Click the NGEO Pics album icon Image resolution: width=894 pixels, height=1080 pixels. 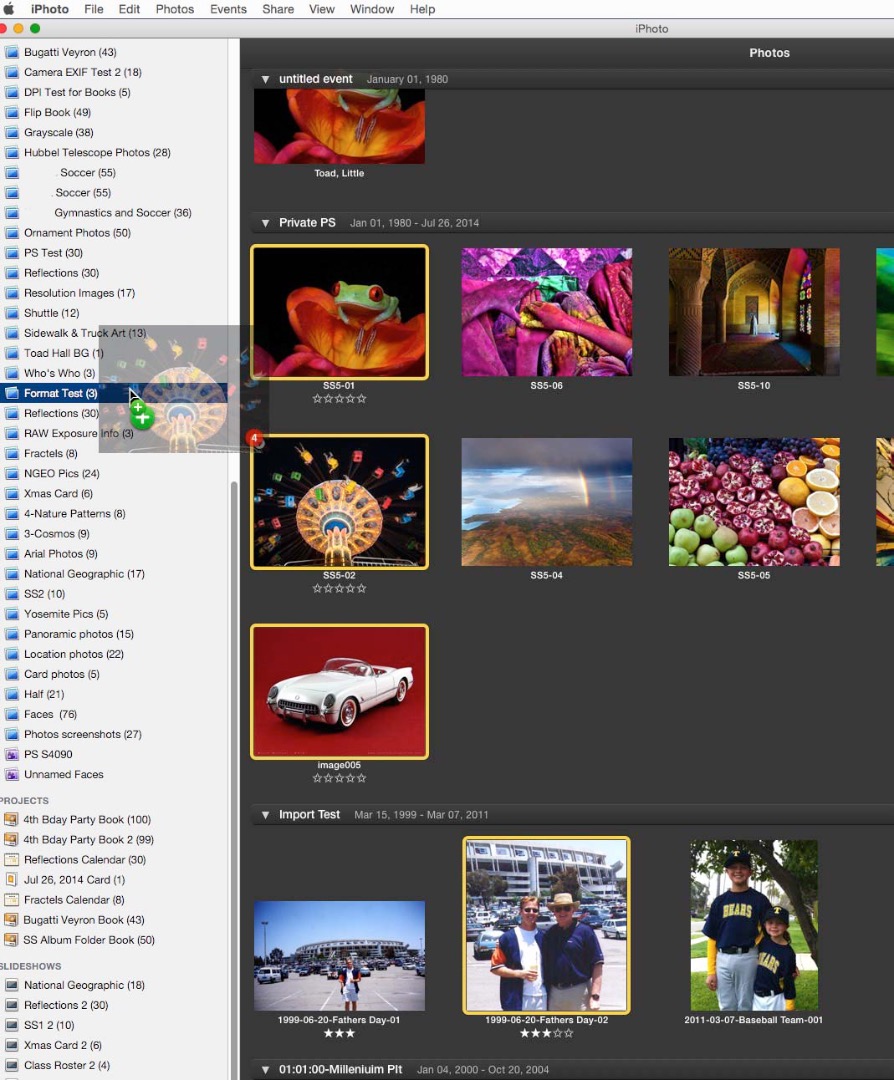coord(12,473)
